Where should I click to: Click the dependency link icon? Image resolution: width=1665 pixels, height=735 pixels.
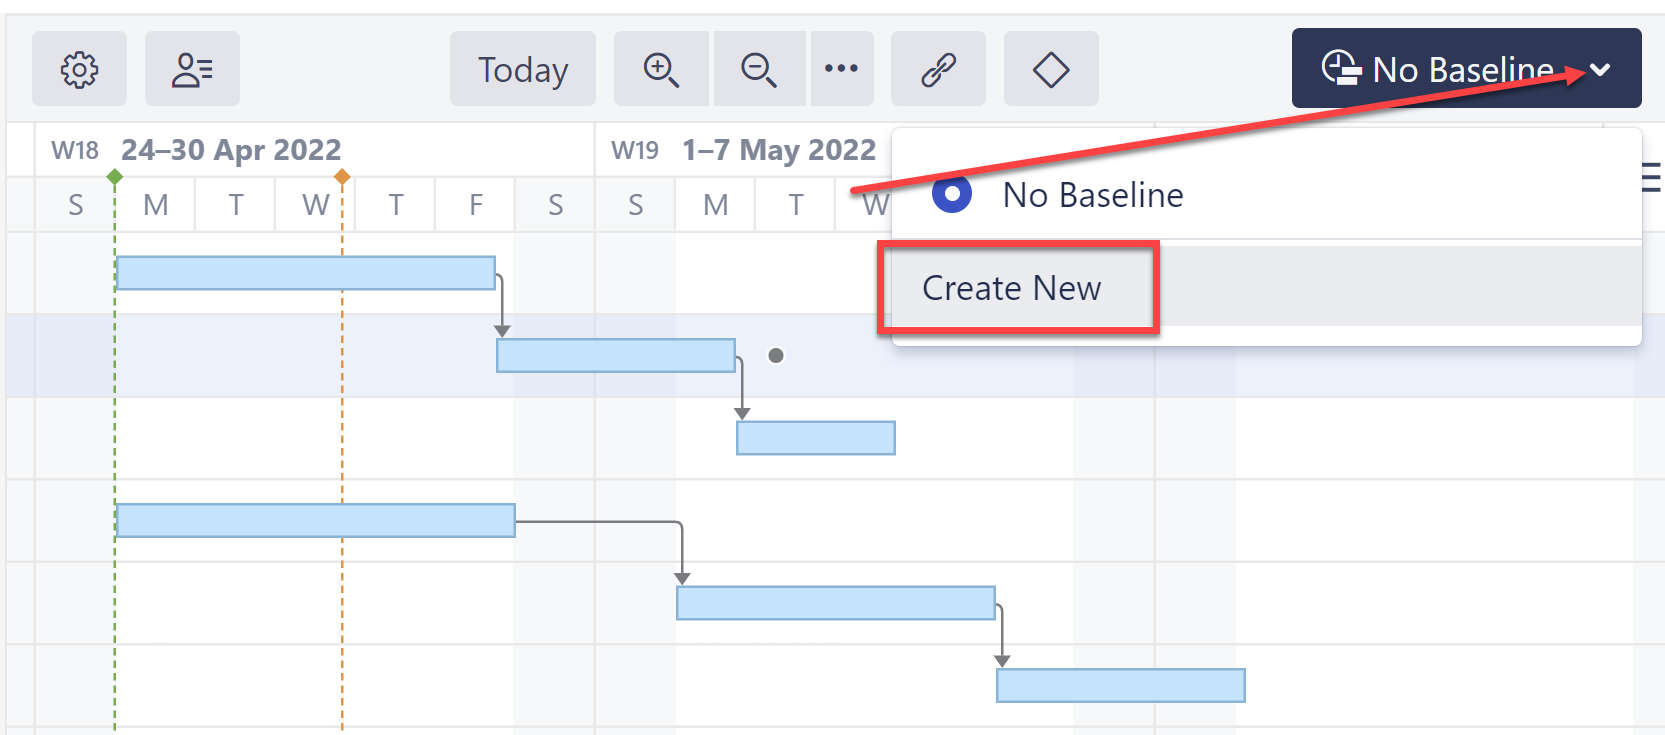coord(938,69)
